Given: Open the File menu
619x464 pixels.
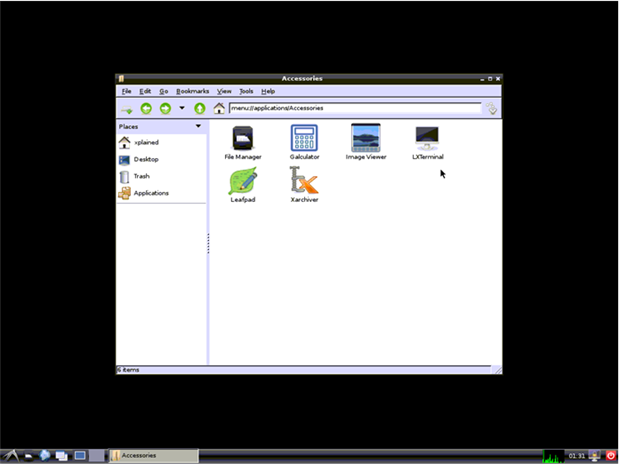Looking at the screenshot, I should (x=126, y=91).
